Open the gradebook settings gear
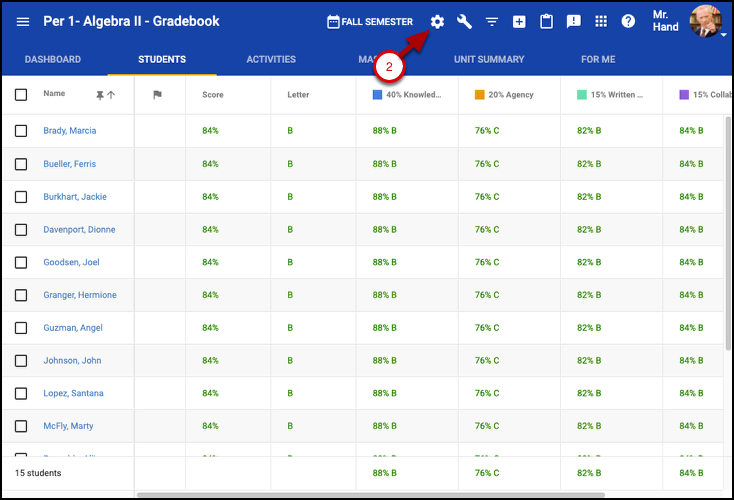Screen dimensions: 734x500 [x=437, y=22]
